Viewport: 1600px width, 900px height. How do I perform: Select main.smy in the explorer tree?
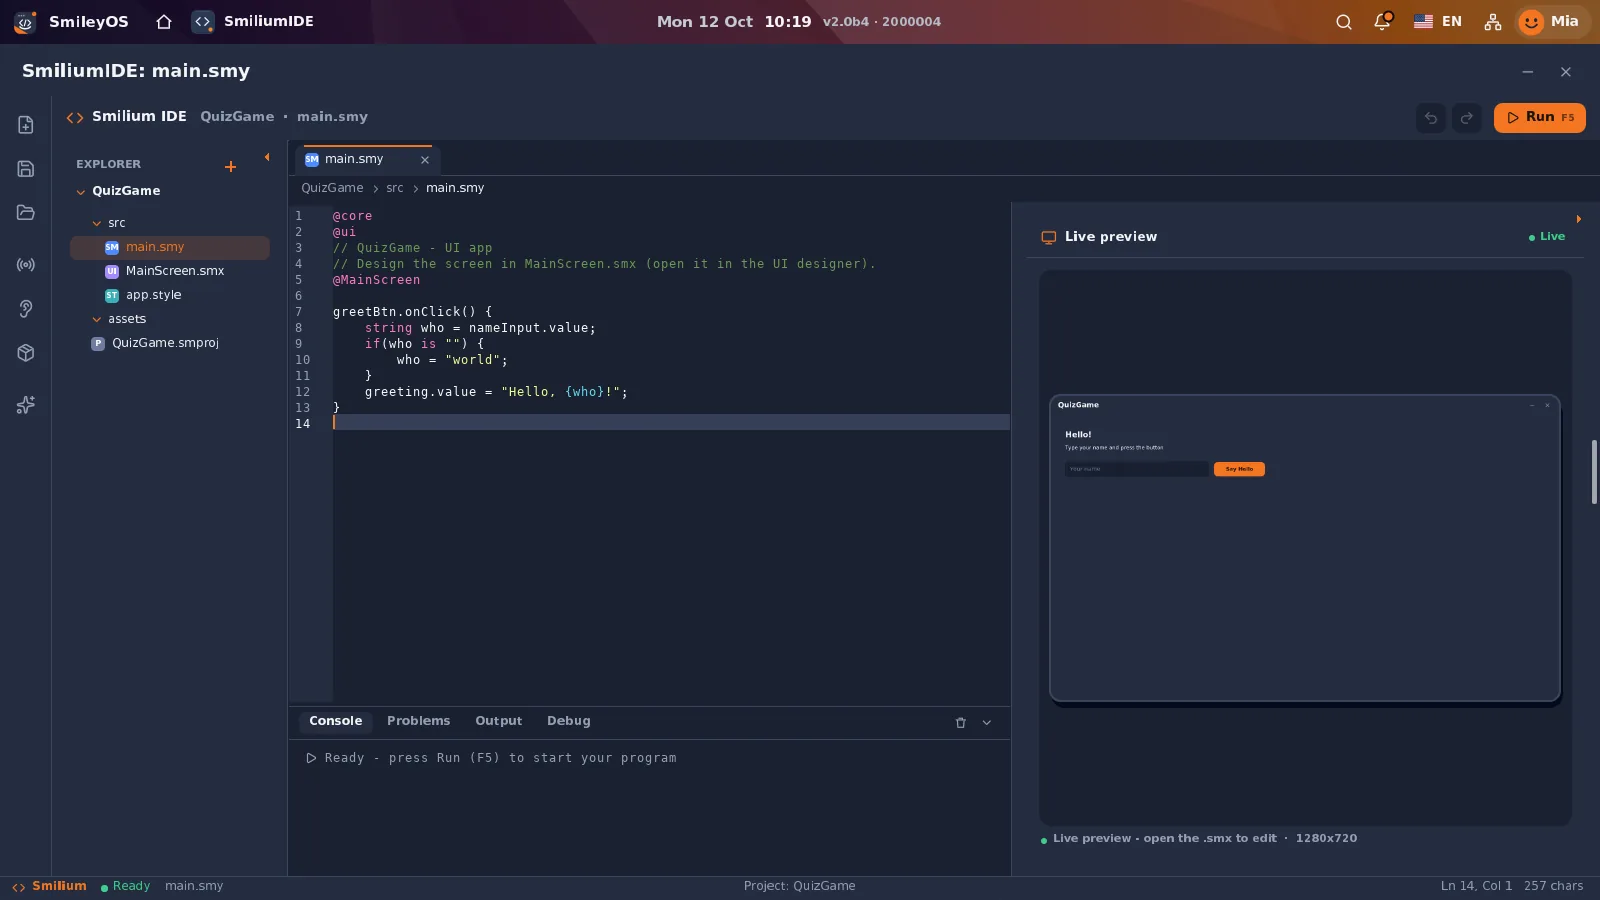170,247
